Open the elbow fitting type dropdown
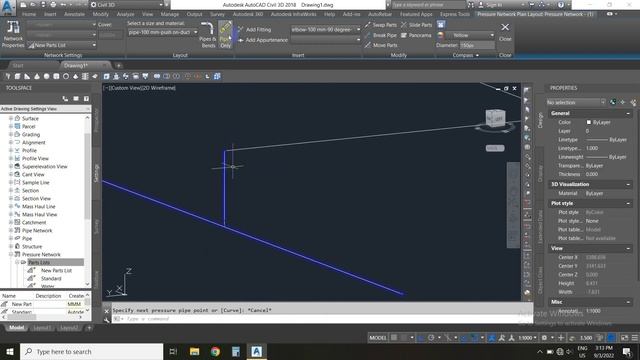This screenshot has height=360, width=640. coord(326,29)
